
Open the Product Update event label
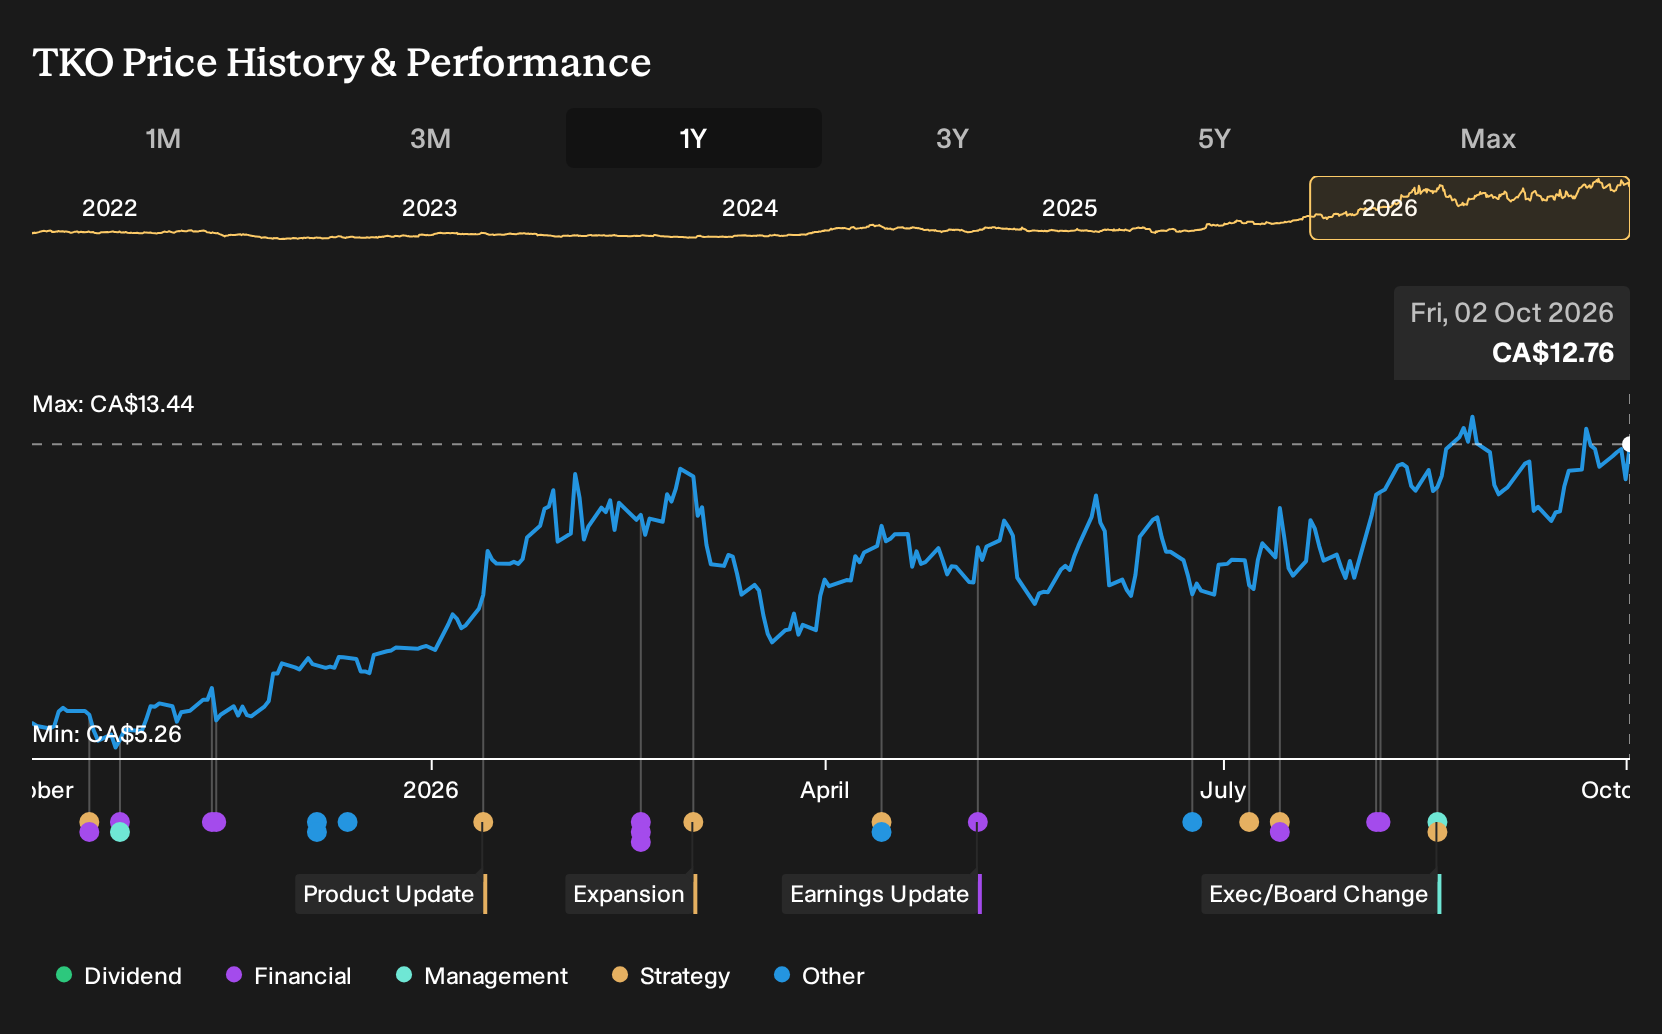point(391,894)
